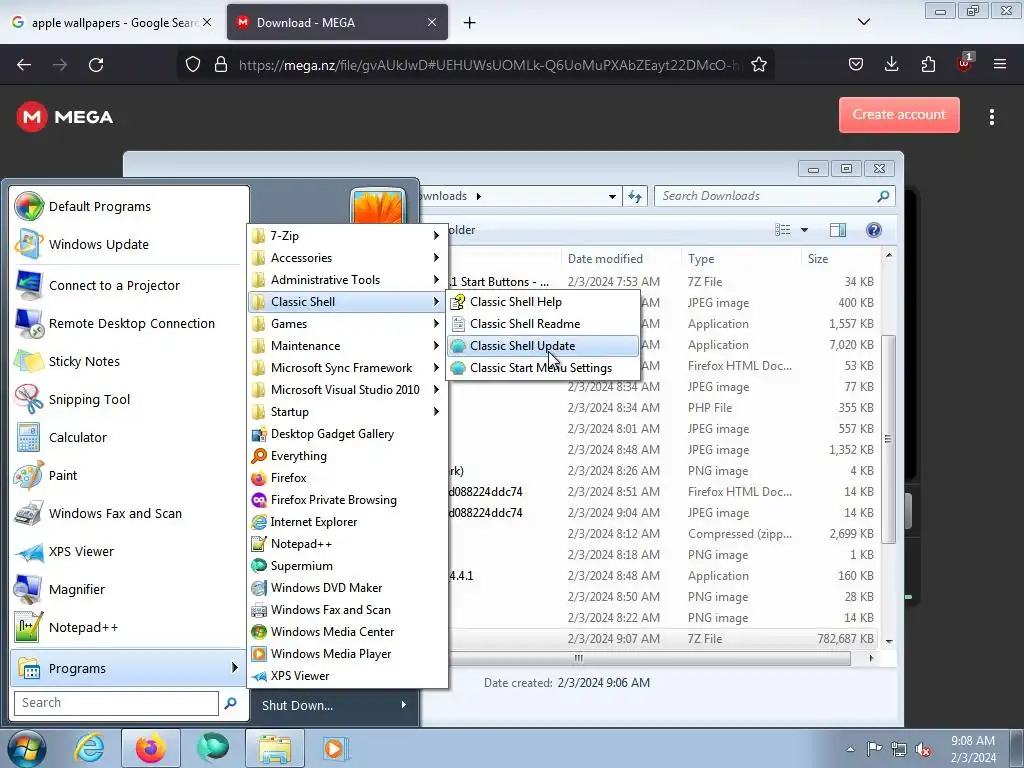Open MEGA more options menu
The width and height of the screenshot is (1024, 768).
click(992, 117)
